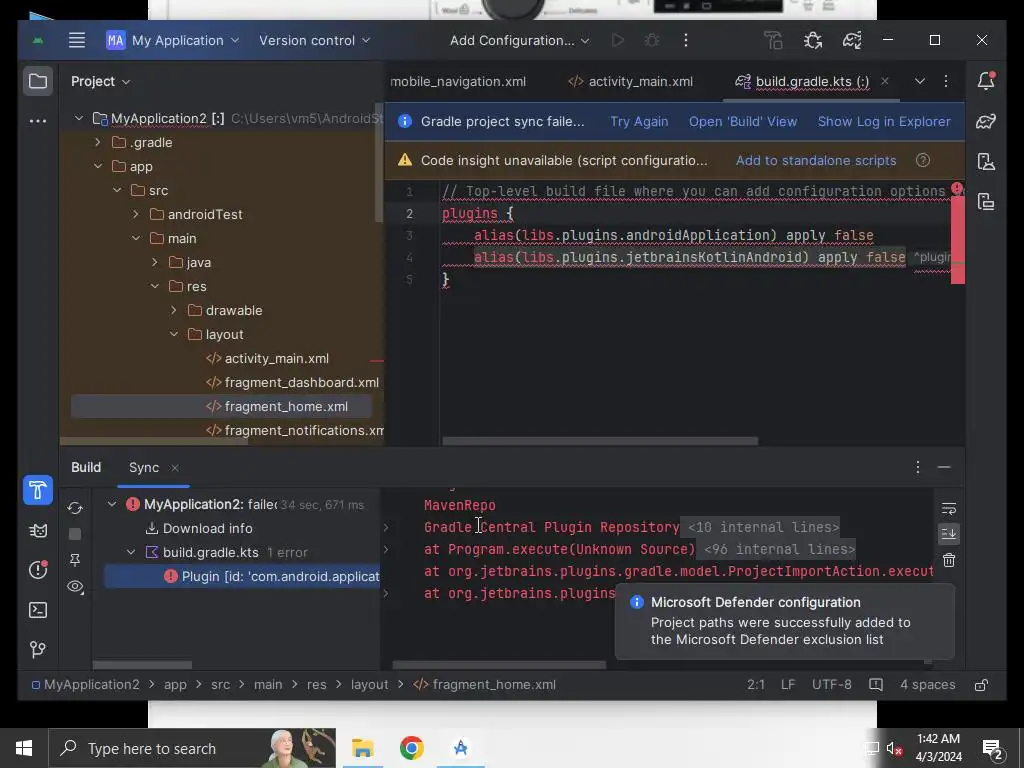Switch to activity_main.xml editor tab
The height and width of the screenshot is (768, 1024).
631,82
